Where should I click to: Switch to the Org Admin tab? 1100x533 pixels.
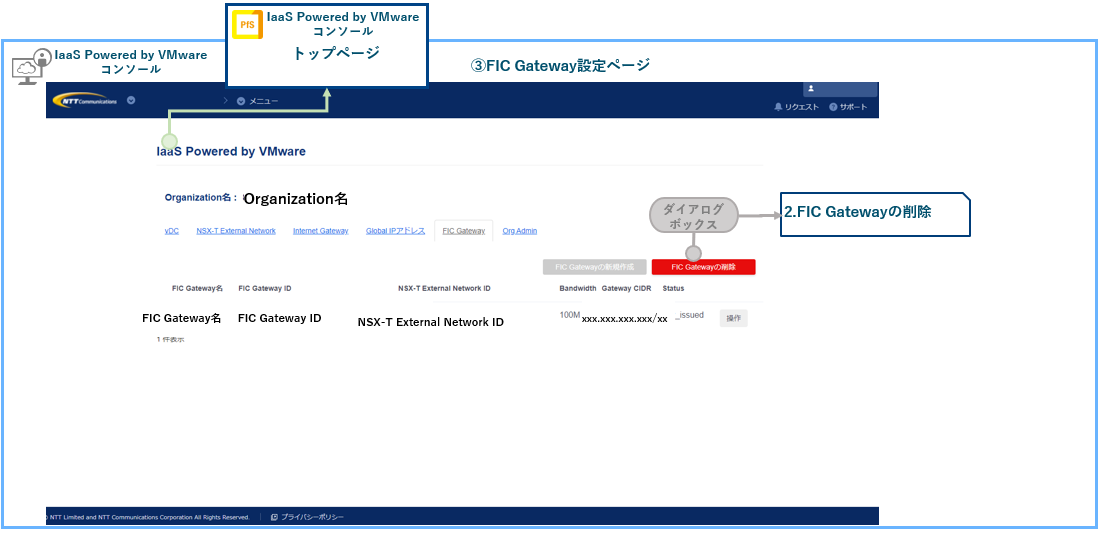(x=520, y=231)
